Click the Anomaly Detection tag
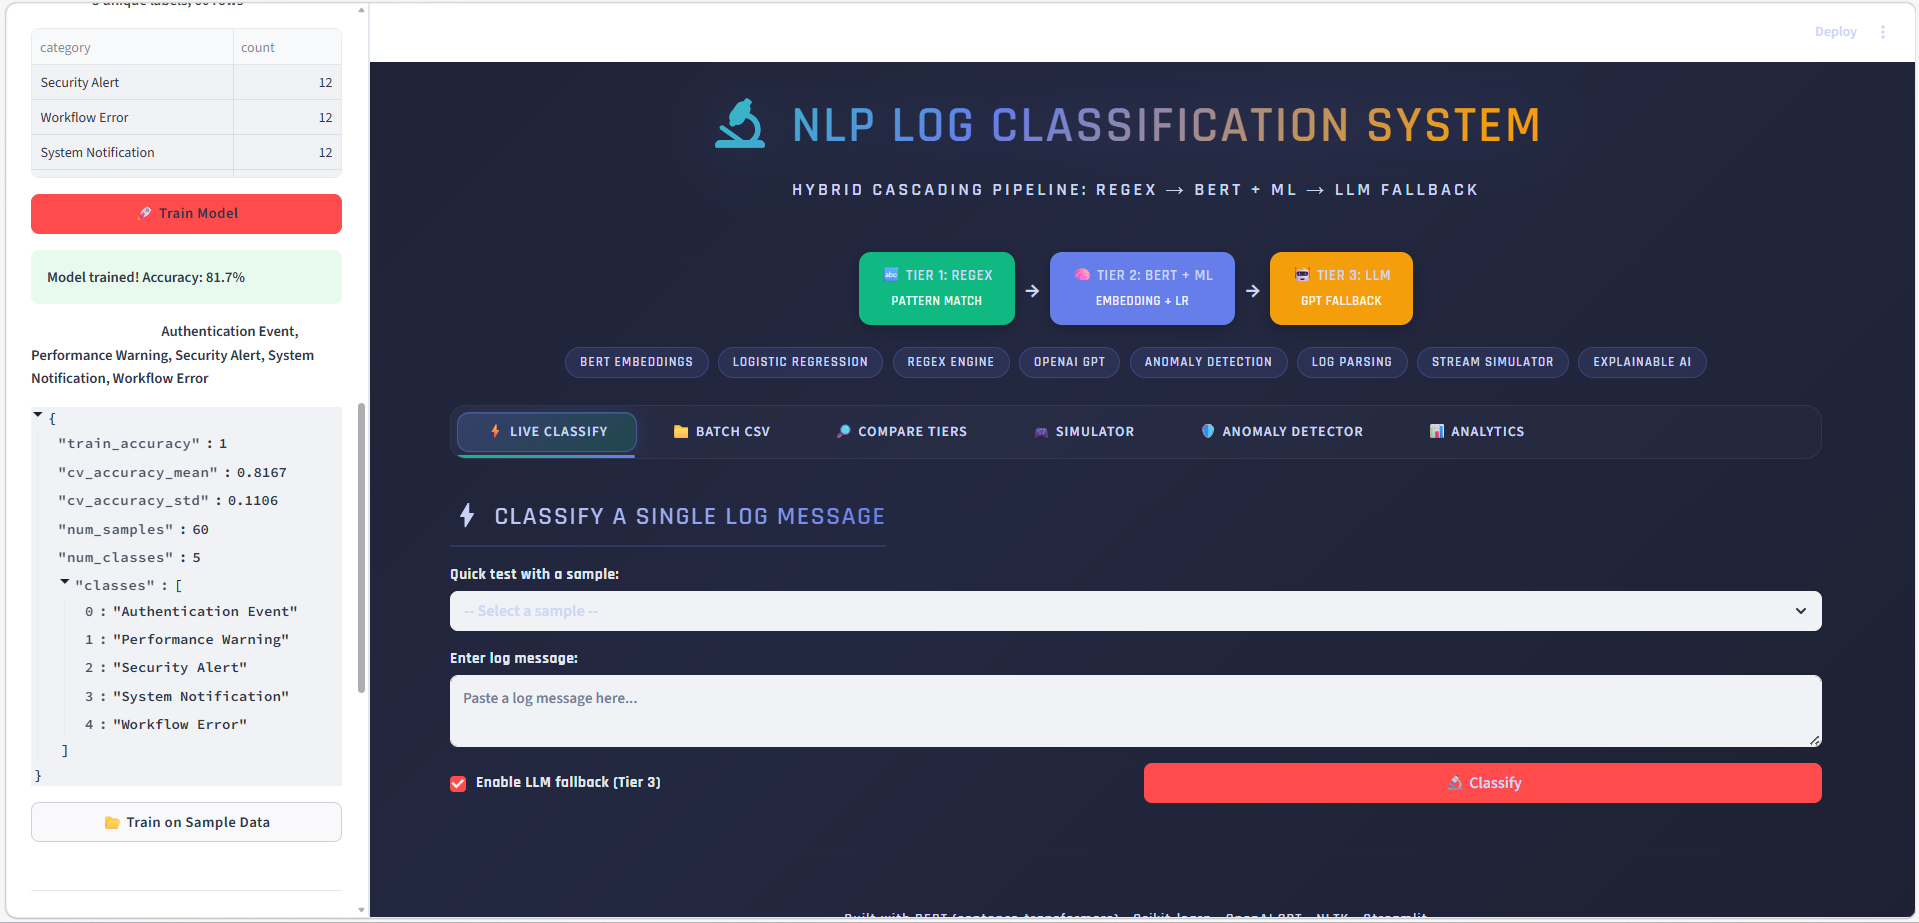1919x923 pixels. click(1208, 362)
